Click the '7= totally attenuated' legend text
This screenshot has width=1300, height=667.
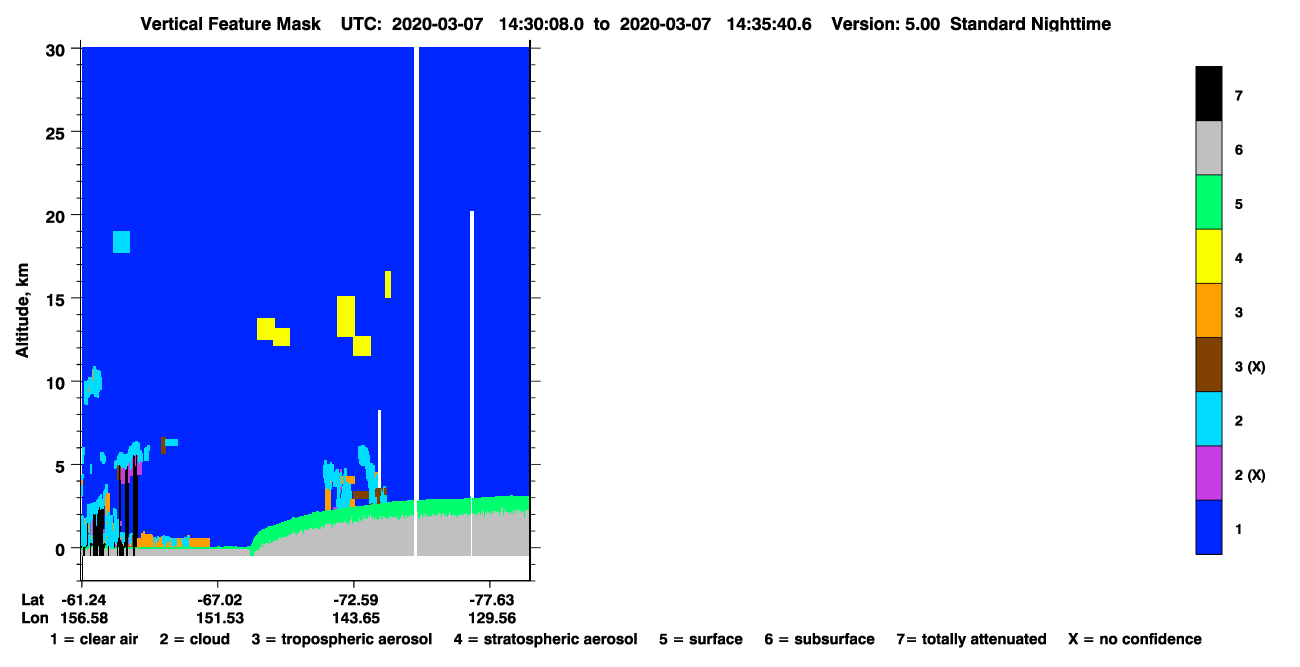[x=971, y=639]
